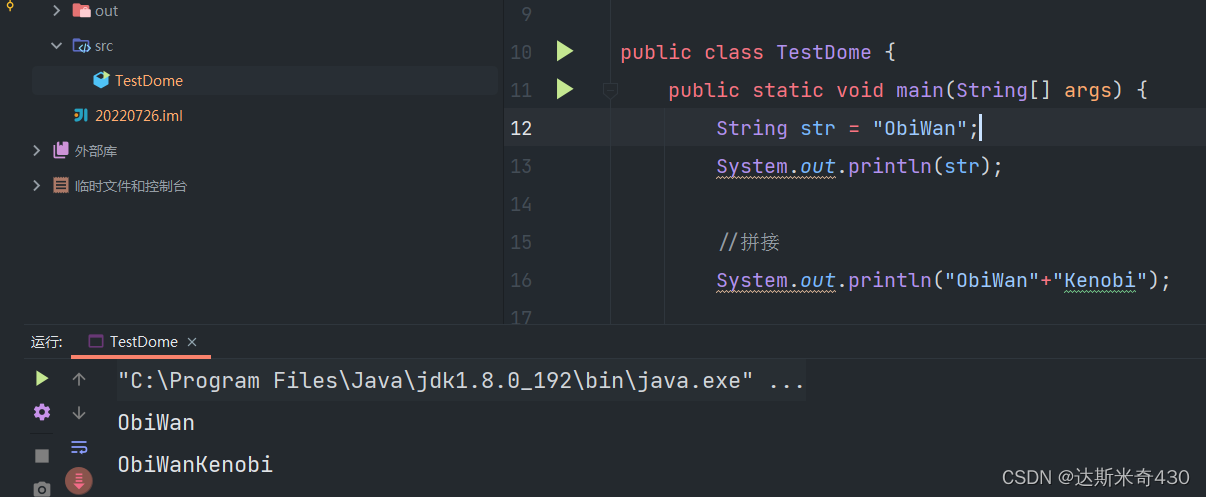Capture thread dump with camera icon
Viewport: 1206px width, 497px height.
[x=41, y=489]
